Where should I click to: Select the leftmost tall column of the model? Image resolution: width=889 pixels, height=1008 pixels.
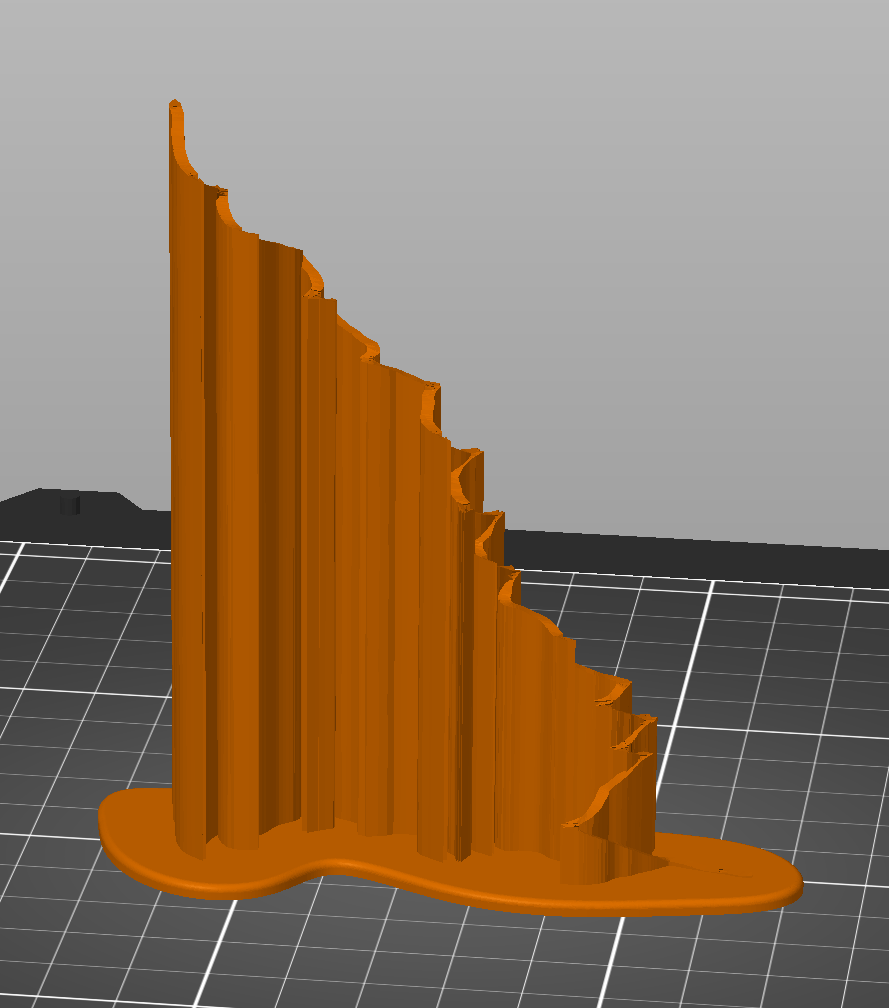click(x=186, y=500)
